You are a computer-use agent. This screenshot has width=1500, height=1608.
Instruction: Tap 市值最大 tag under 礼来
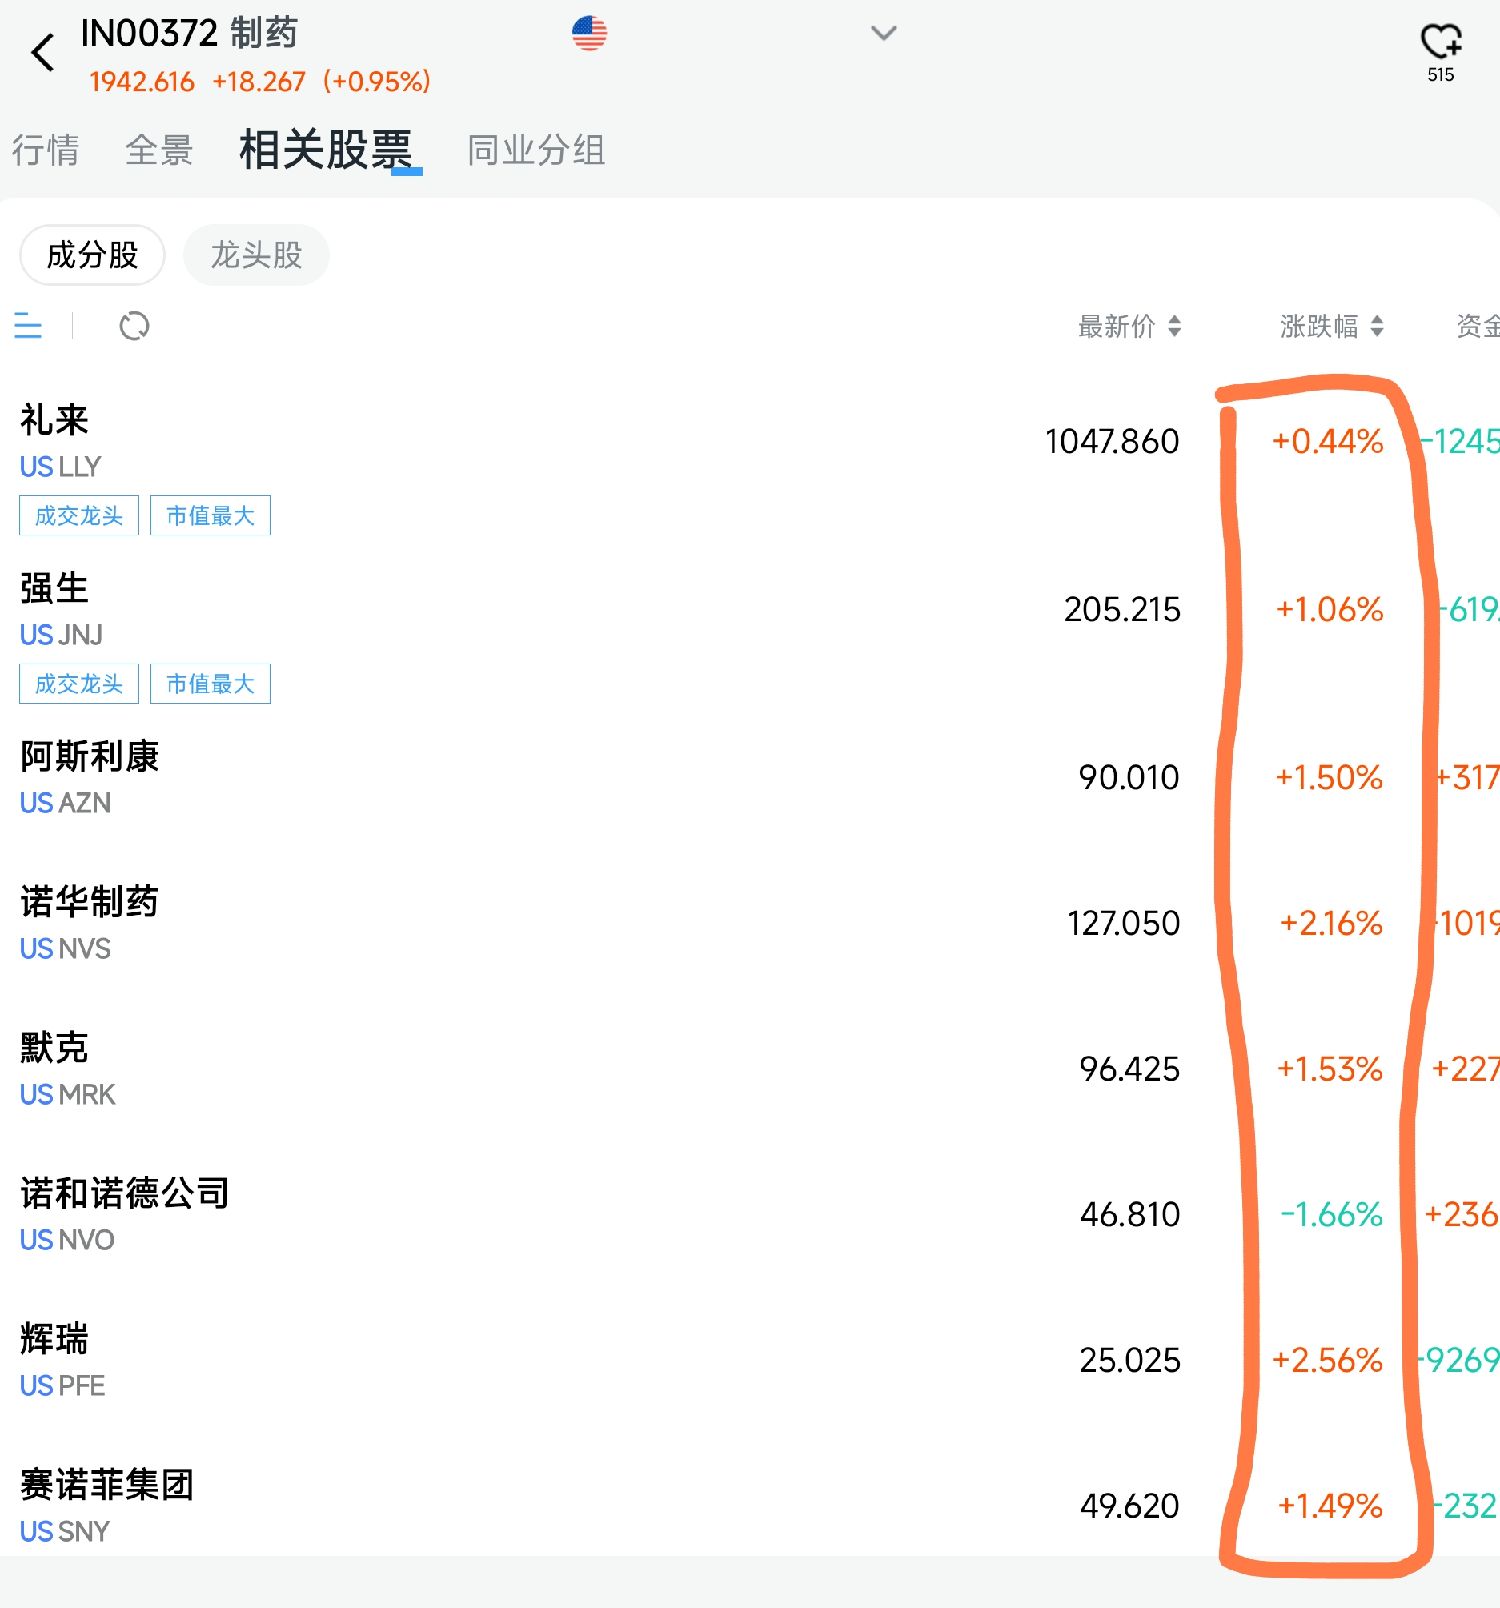(x=210, y=515)
